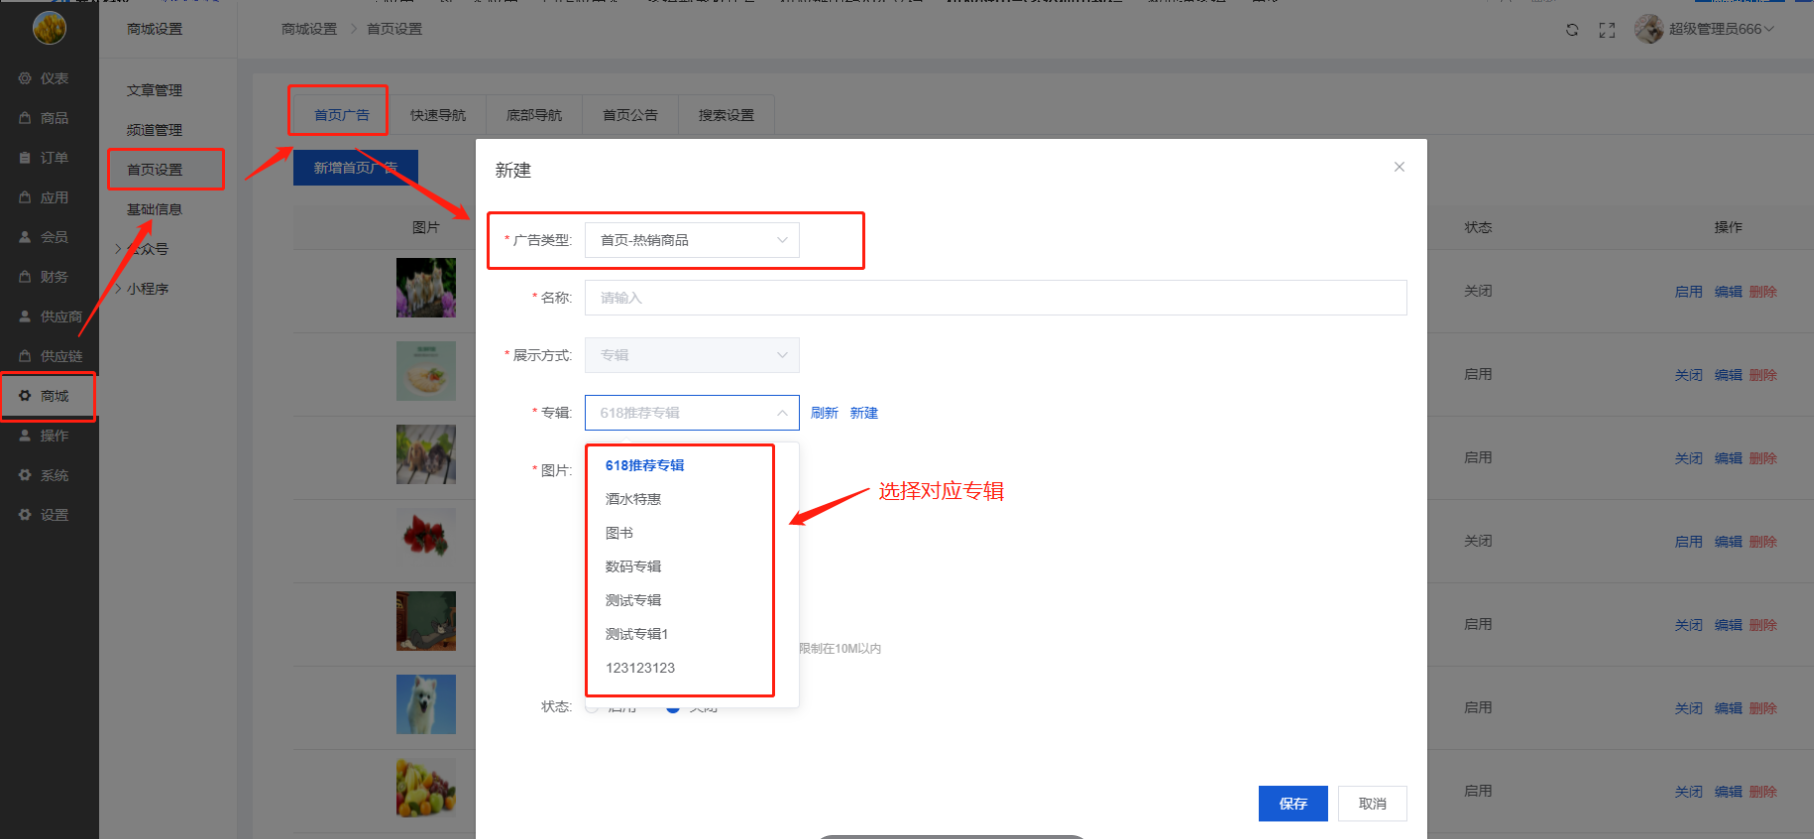Open 仪表 dashboard icon in left sidebar
The height and width of the screenshot is (839, 1814).
(25, 78)
